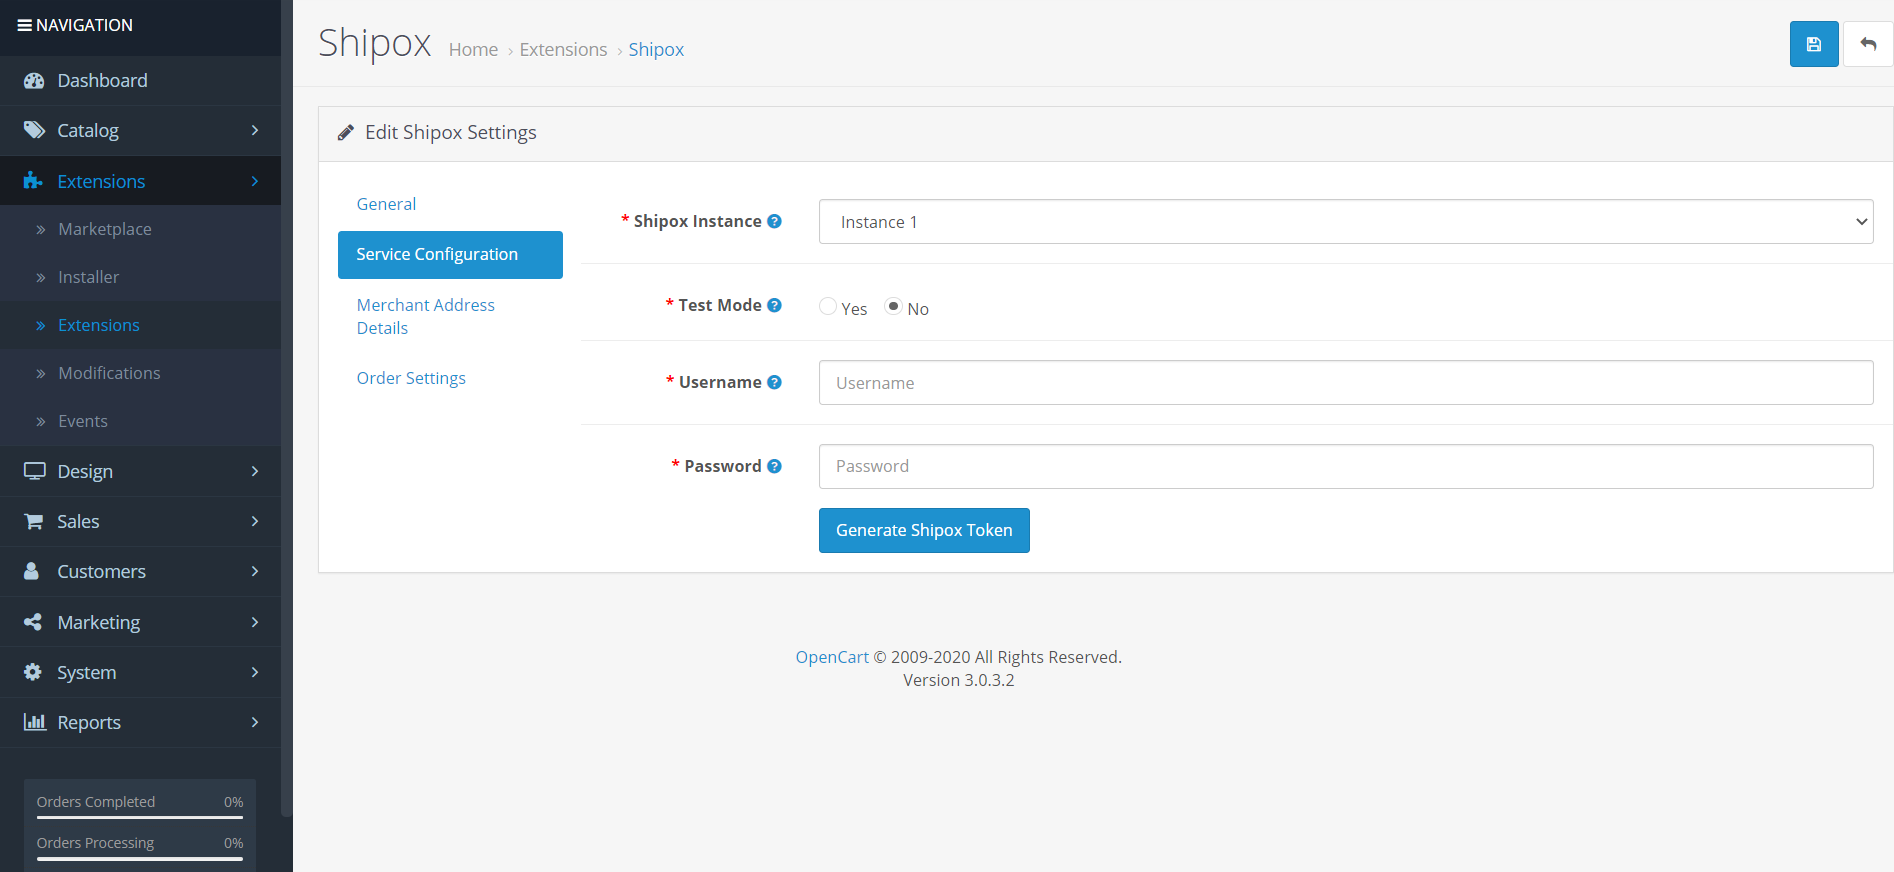Click help icon next to Username label
The image size is (1894, 872).
774,382
